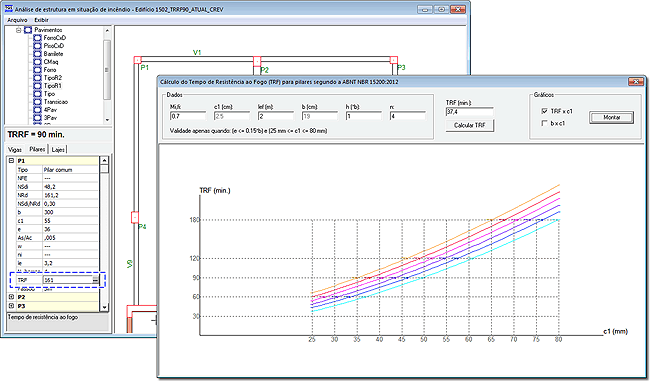
Task: Click the Barrilete floor icon
Action: (x=37, y=54)
